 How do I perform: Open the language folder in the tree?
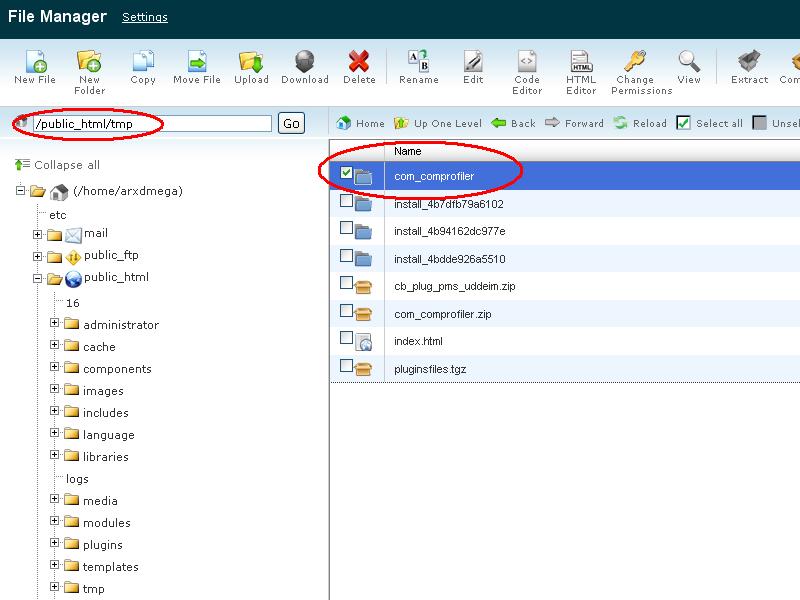[109, 435]
